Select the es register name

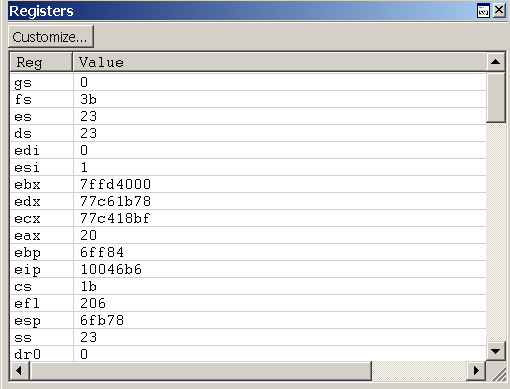(23, 117)
